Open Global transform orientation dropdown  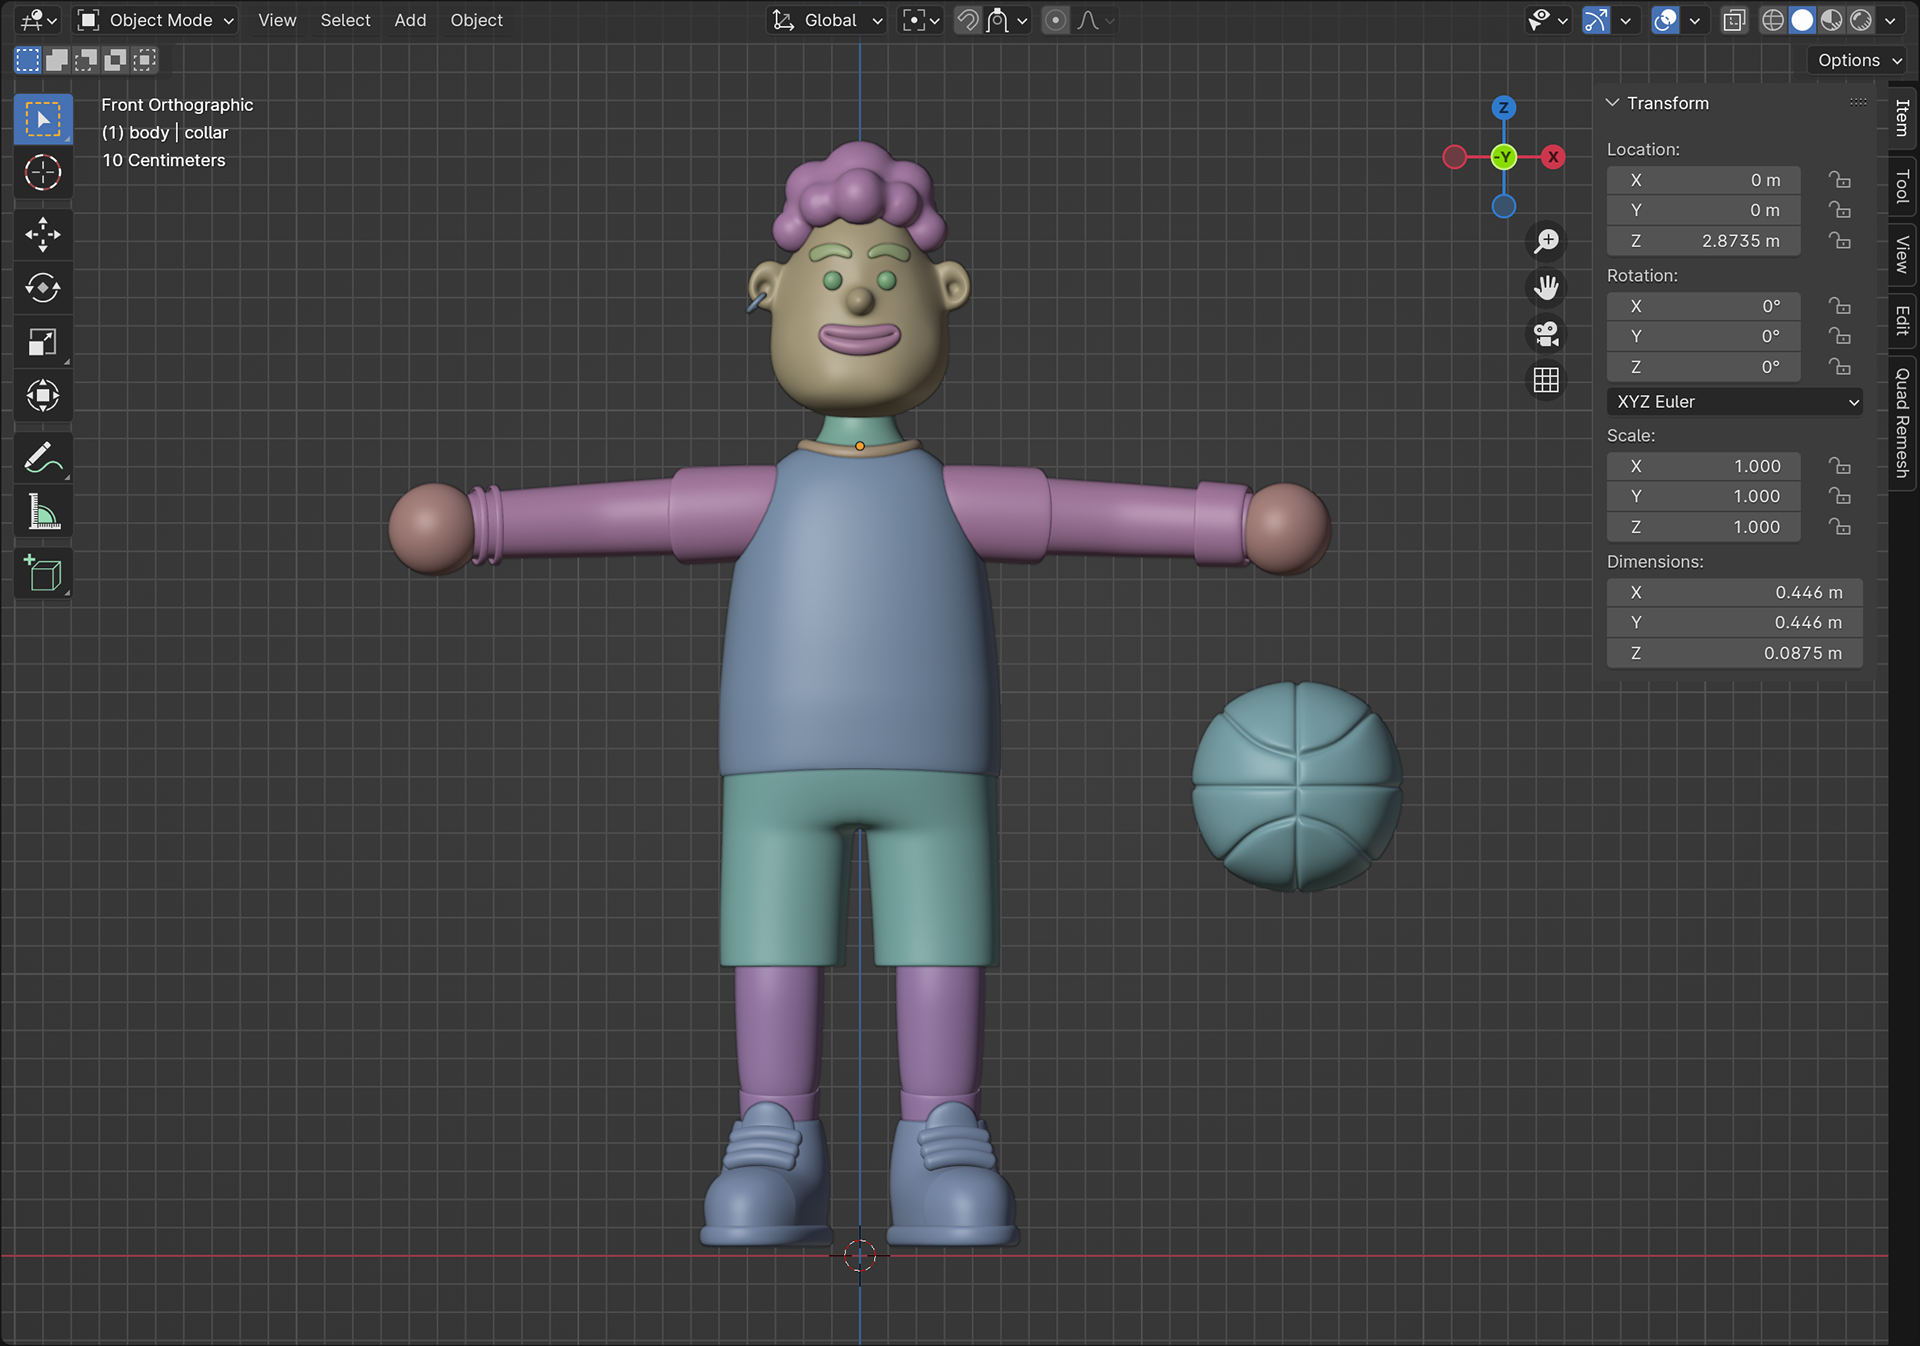(x=829, y=20)
